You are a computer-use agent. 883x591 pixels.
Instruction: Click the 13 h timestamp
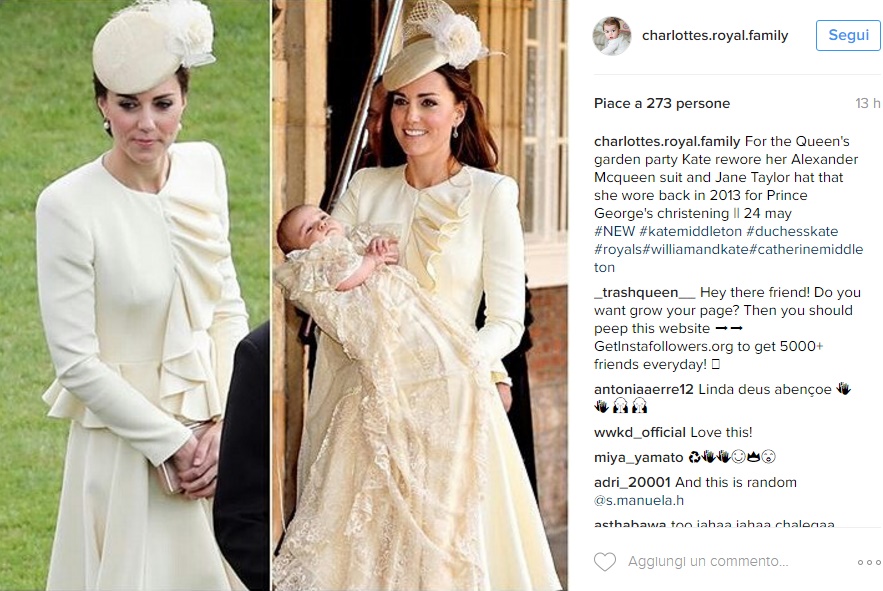[x=867, y=104]
